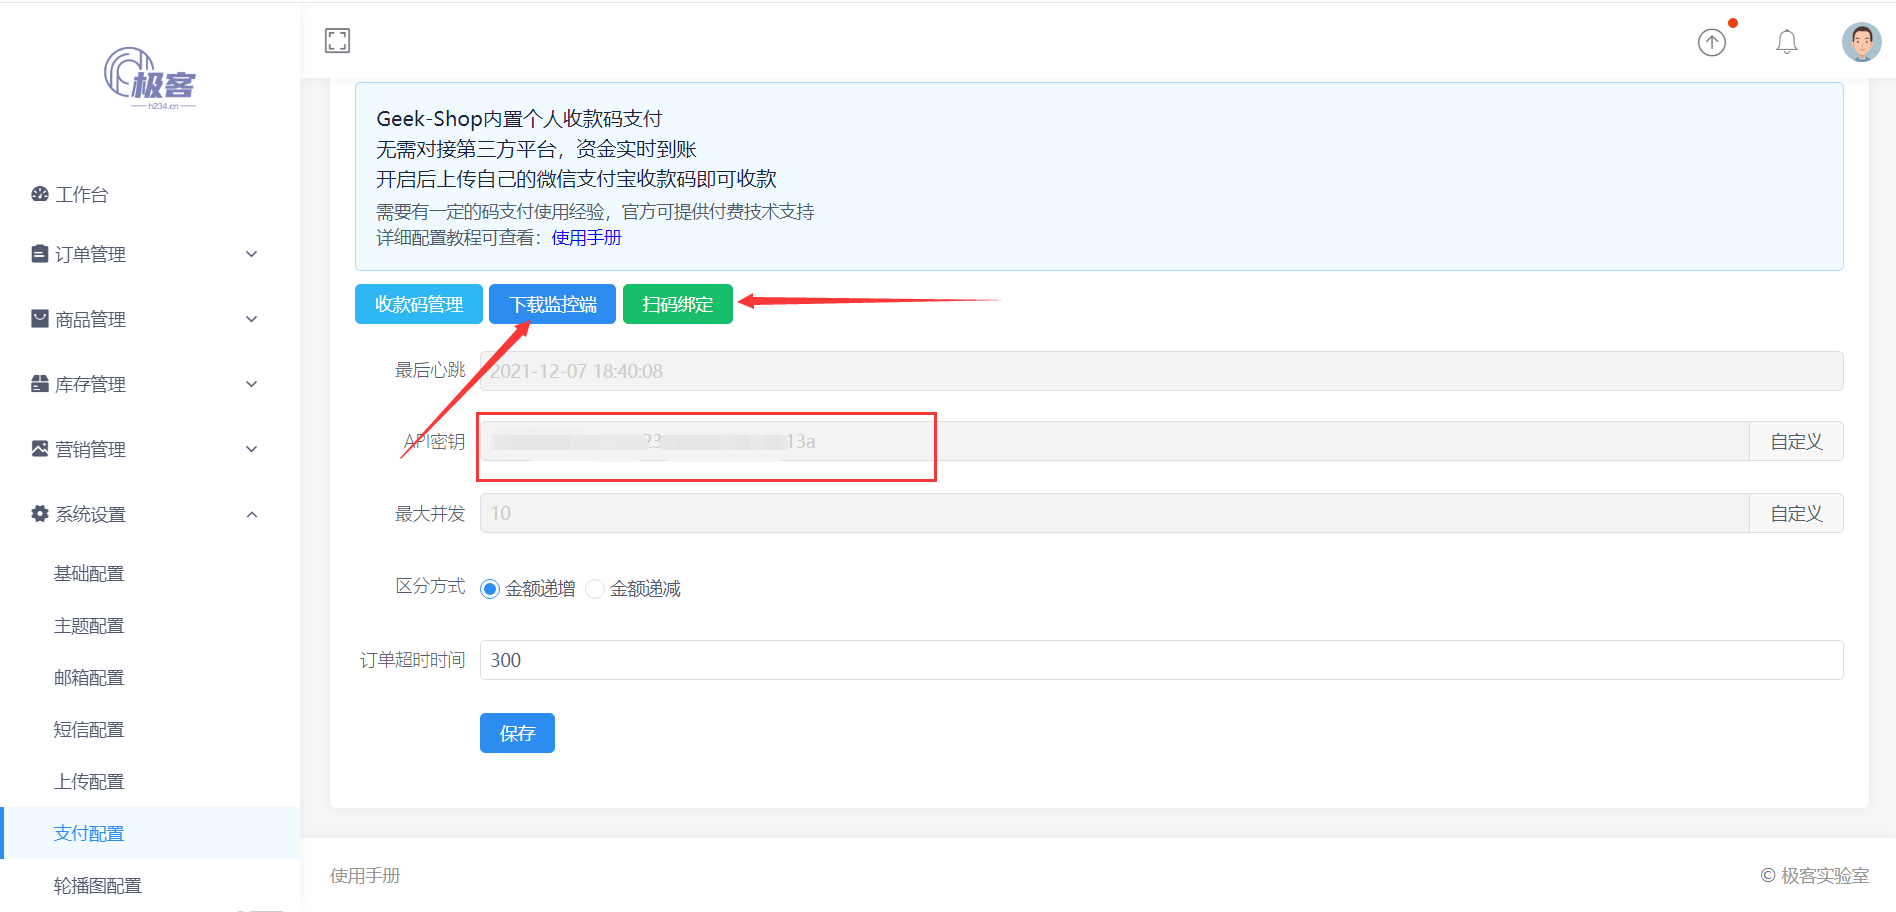Click the green 扫码绑定 button
The image size is (1896, 912).
[678, 304]
